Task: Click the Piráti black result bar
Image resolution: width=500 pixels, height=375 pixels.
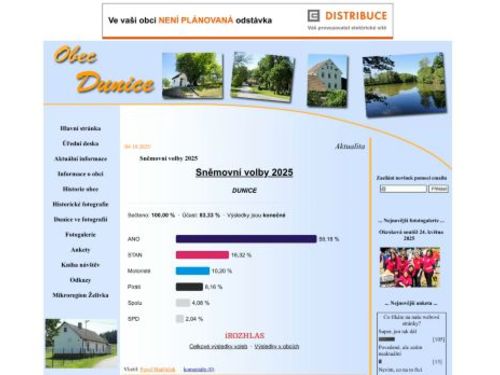Action: [x=189, y=287]
